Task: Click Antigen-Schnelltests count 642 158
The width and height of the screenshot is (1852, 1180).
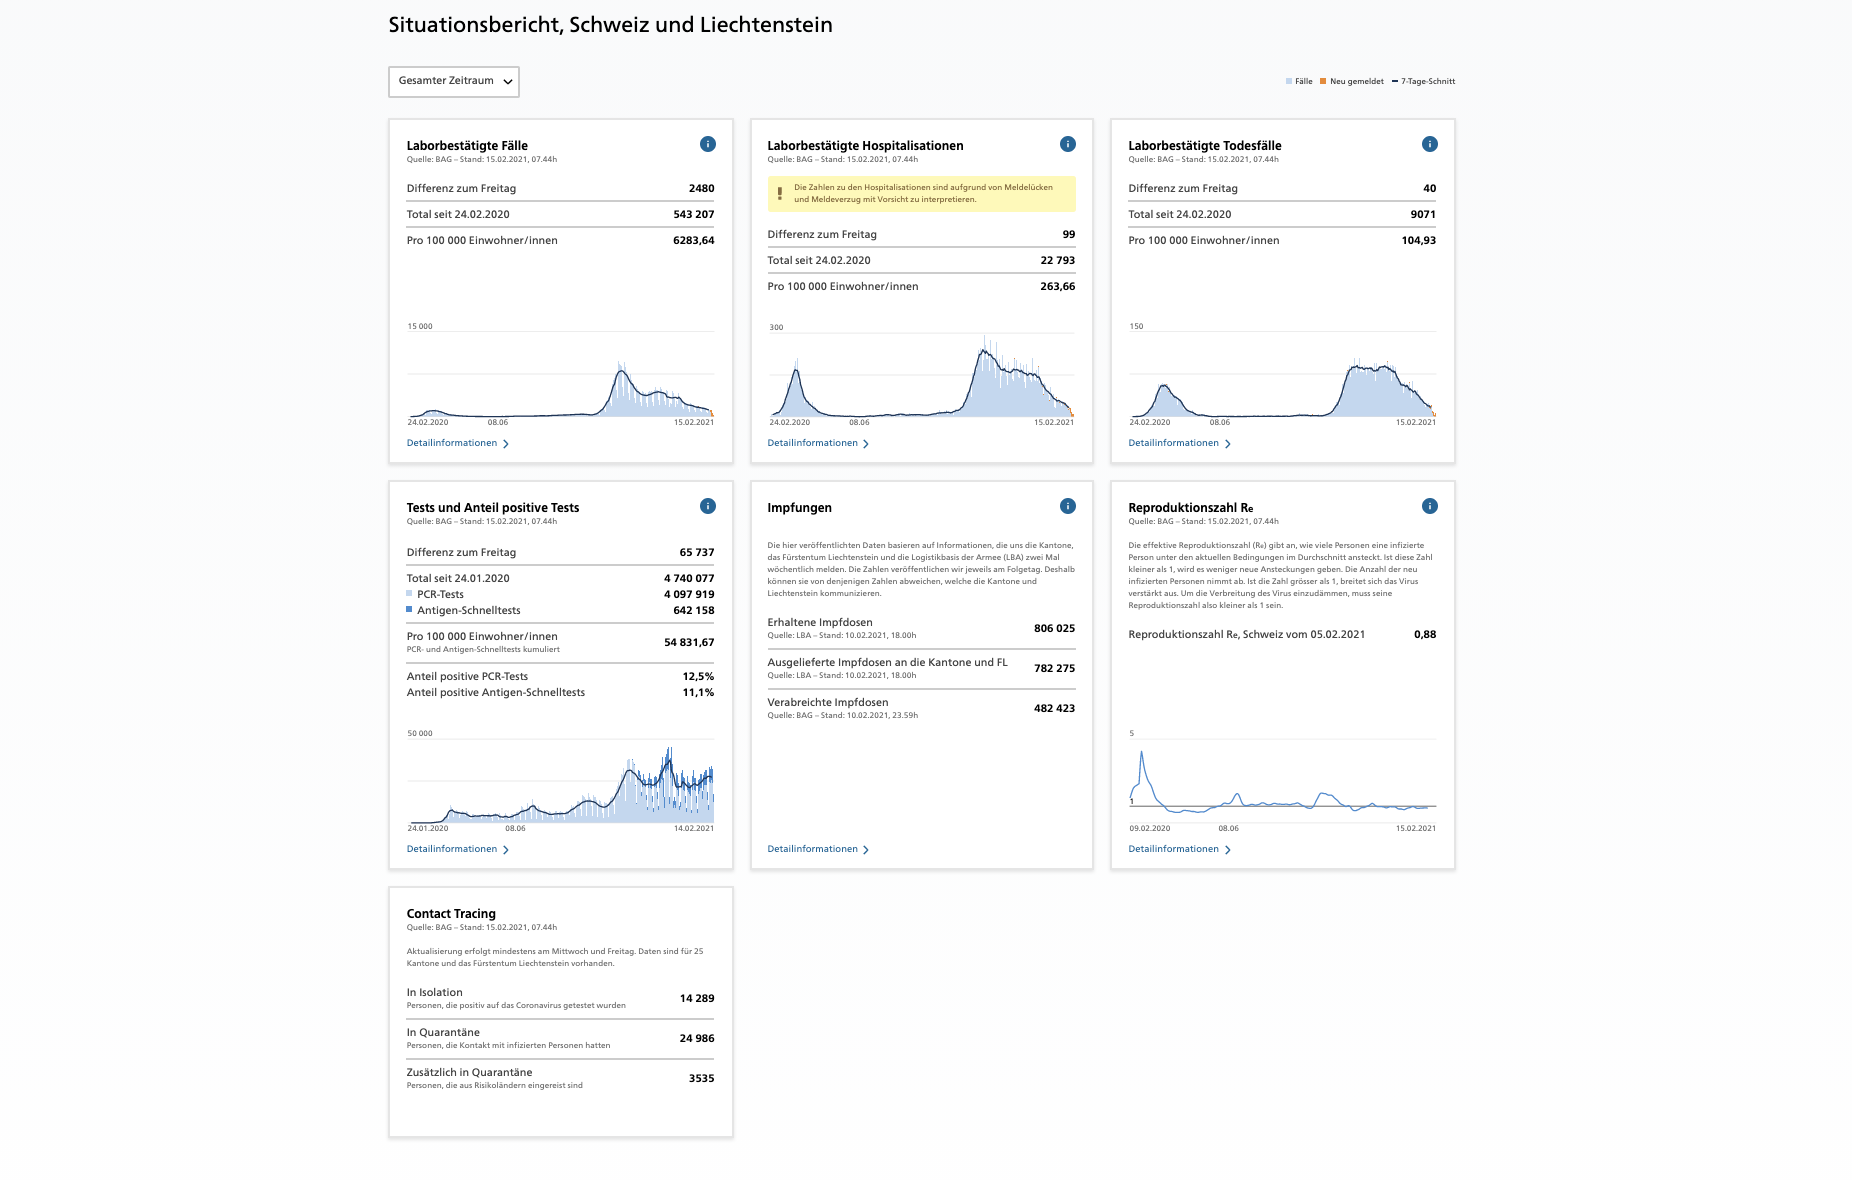Action: click(694, 610)
